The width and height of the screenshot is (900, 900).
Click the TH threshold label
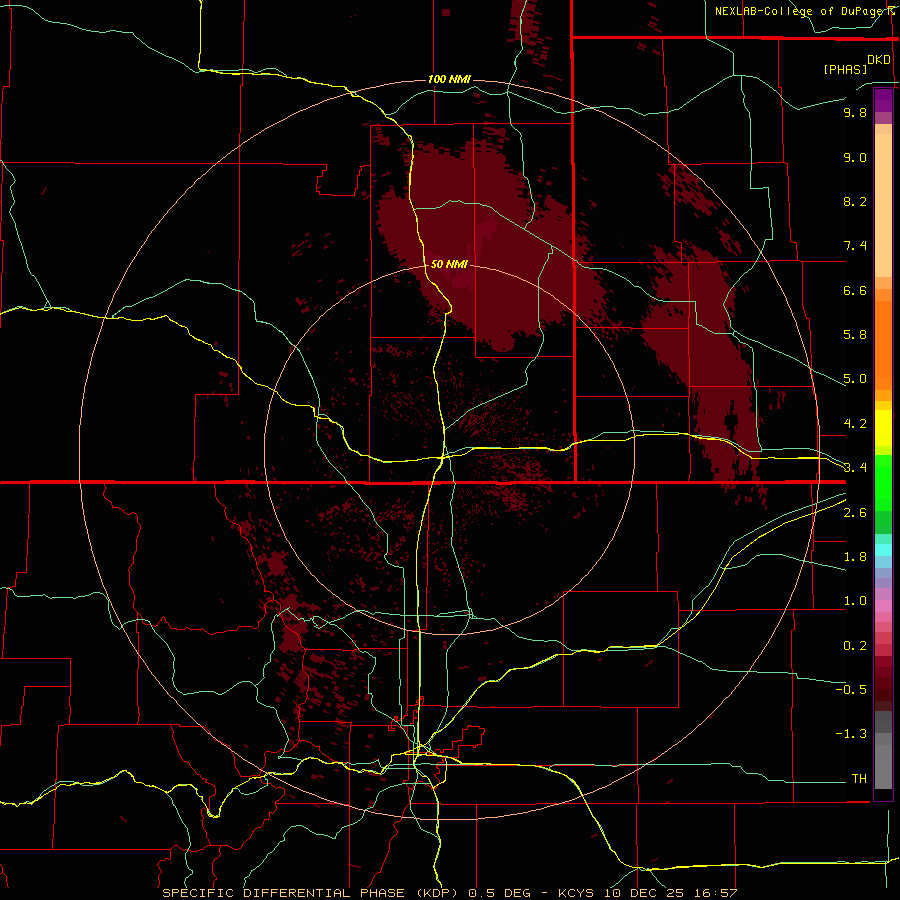859,779
